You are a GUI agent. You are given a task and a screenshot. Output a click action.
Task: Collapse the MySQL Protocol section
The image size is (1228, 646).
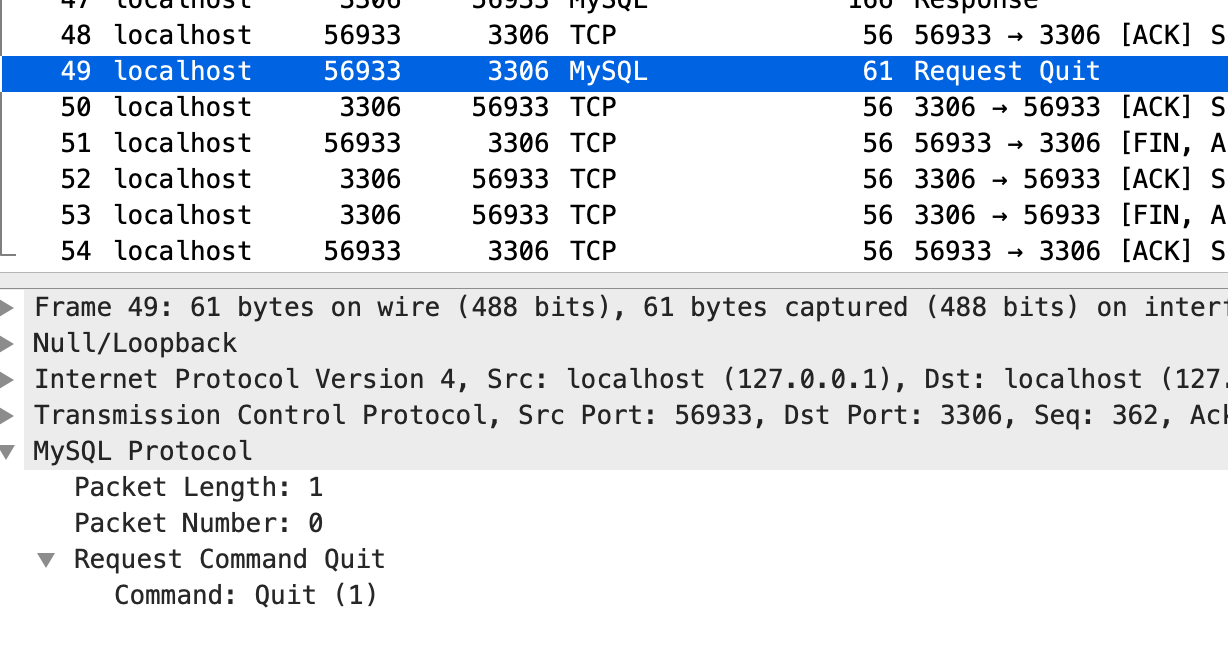click(10, 451)
